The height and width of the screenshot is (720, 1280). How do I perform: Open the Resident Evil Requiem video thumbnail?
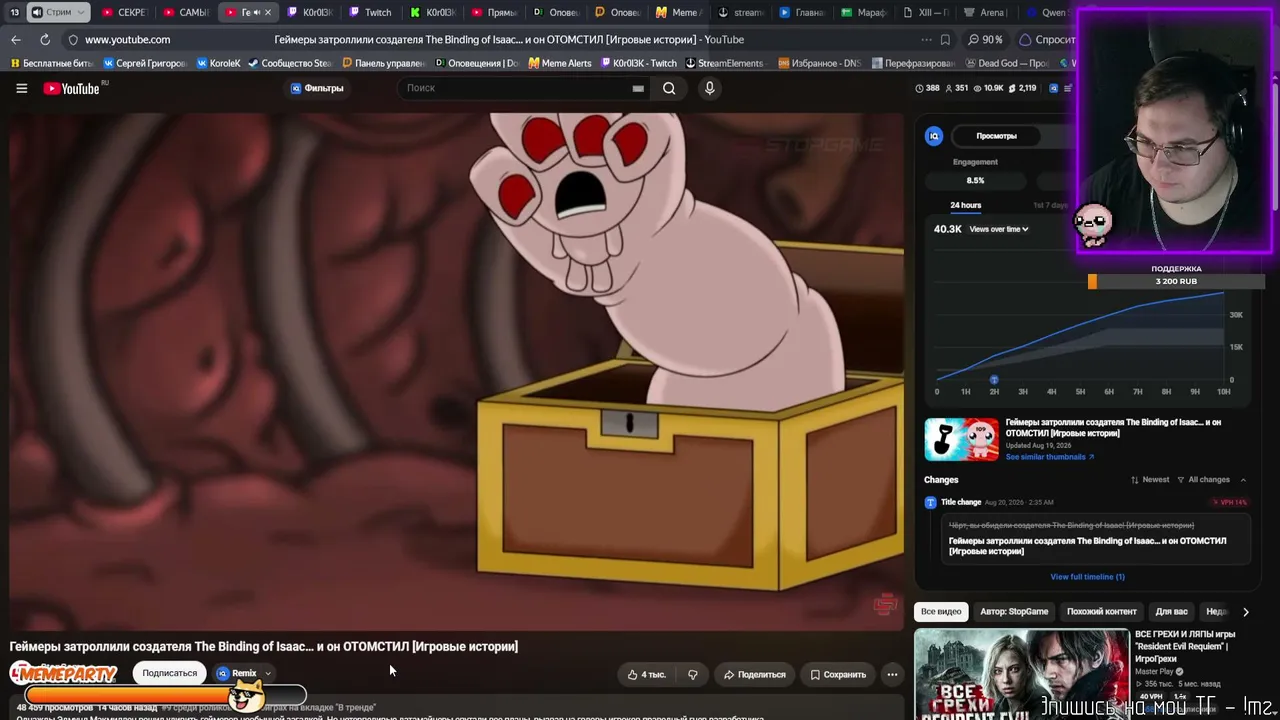click(x=1021, y=675)
